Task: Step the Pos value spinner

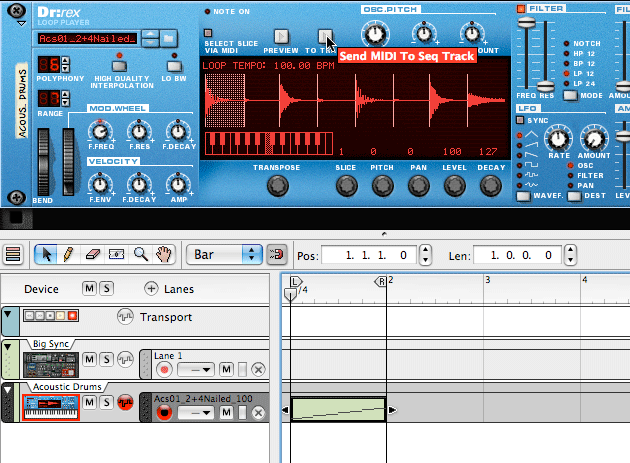Action: click(x=425, y=255)
